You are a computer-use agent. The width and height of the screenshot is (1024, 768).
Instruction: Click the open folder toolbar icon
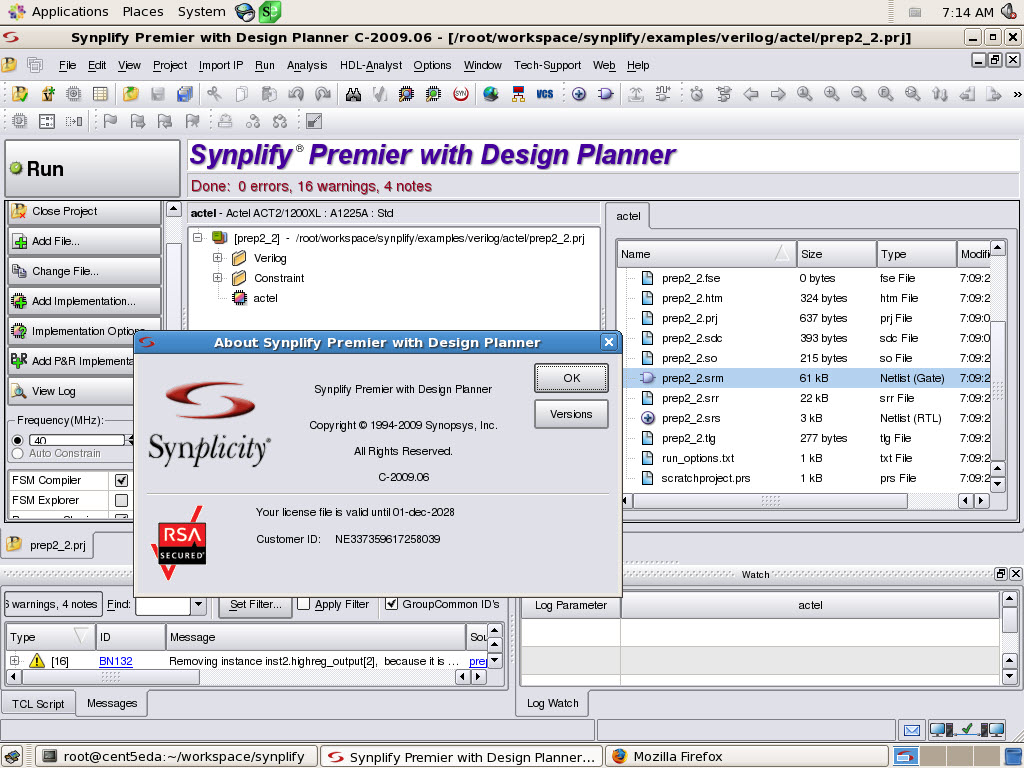[131, 94]
